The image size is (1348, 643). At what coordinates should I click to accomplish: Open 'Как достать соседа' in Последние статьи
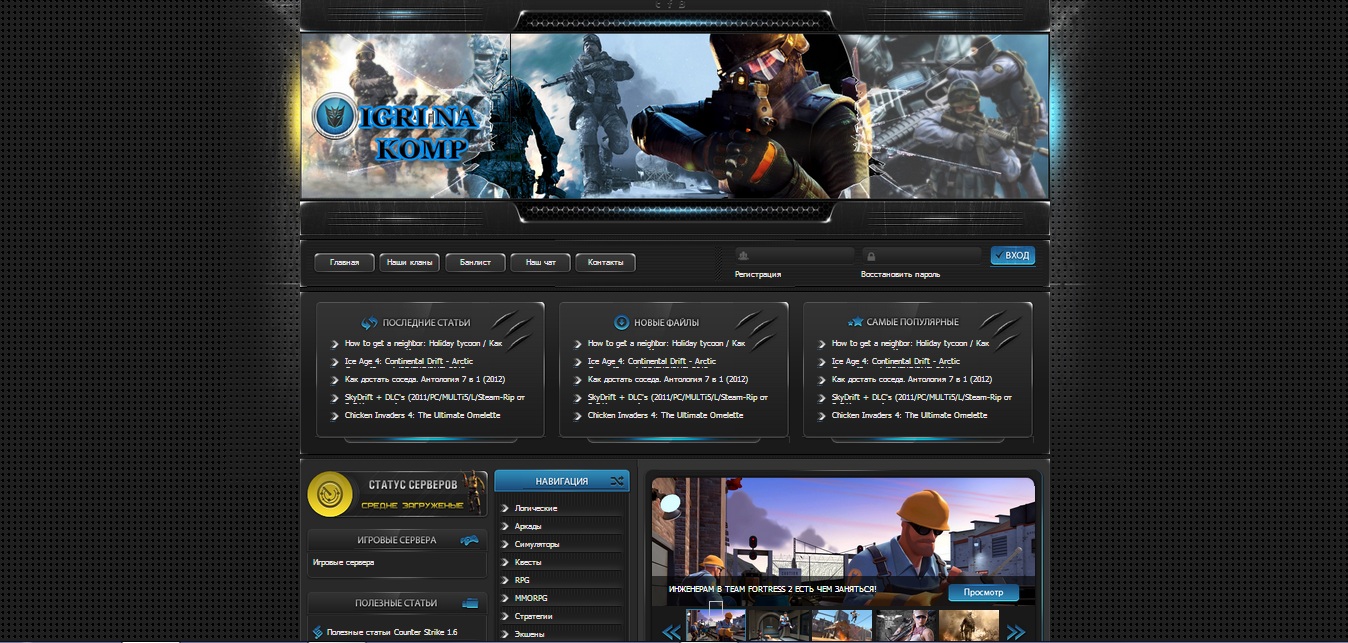coord(425,379)
